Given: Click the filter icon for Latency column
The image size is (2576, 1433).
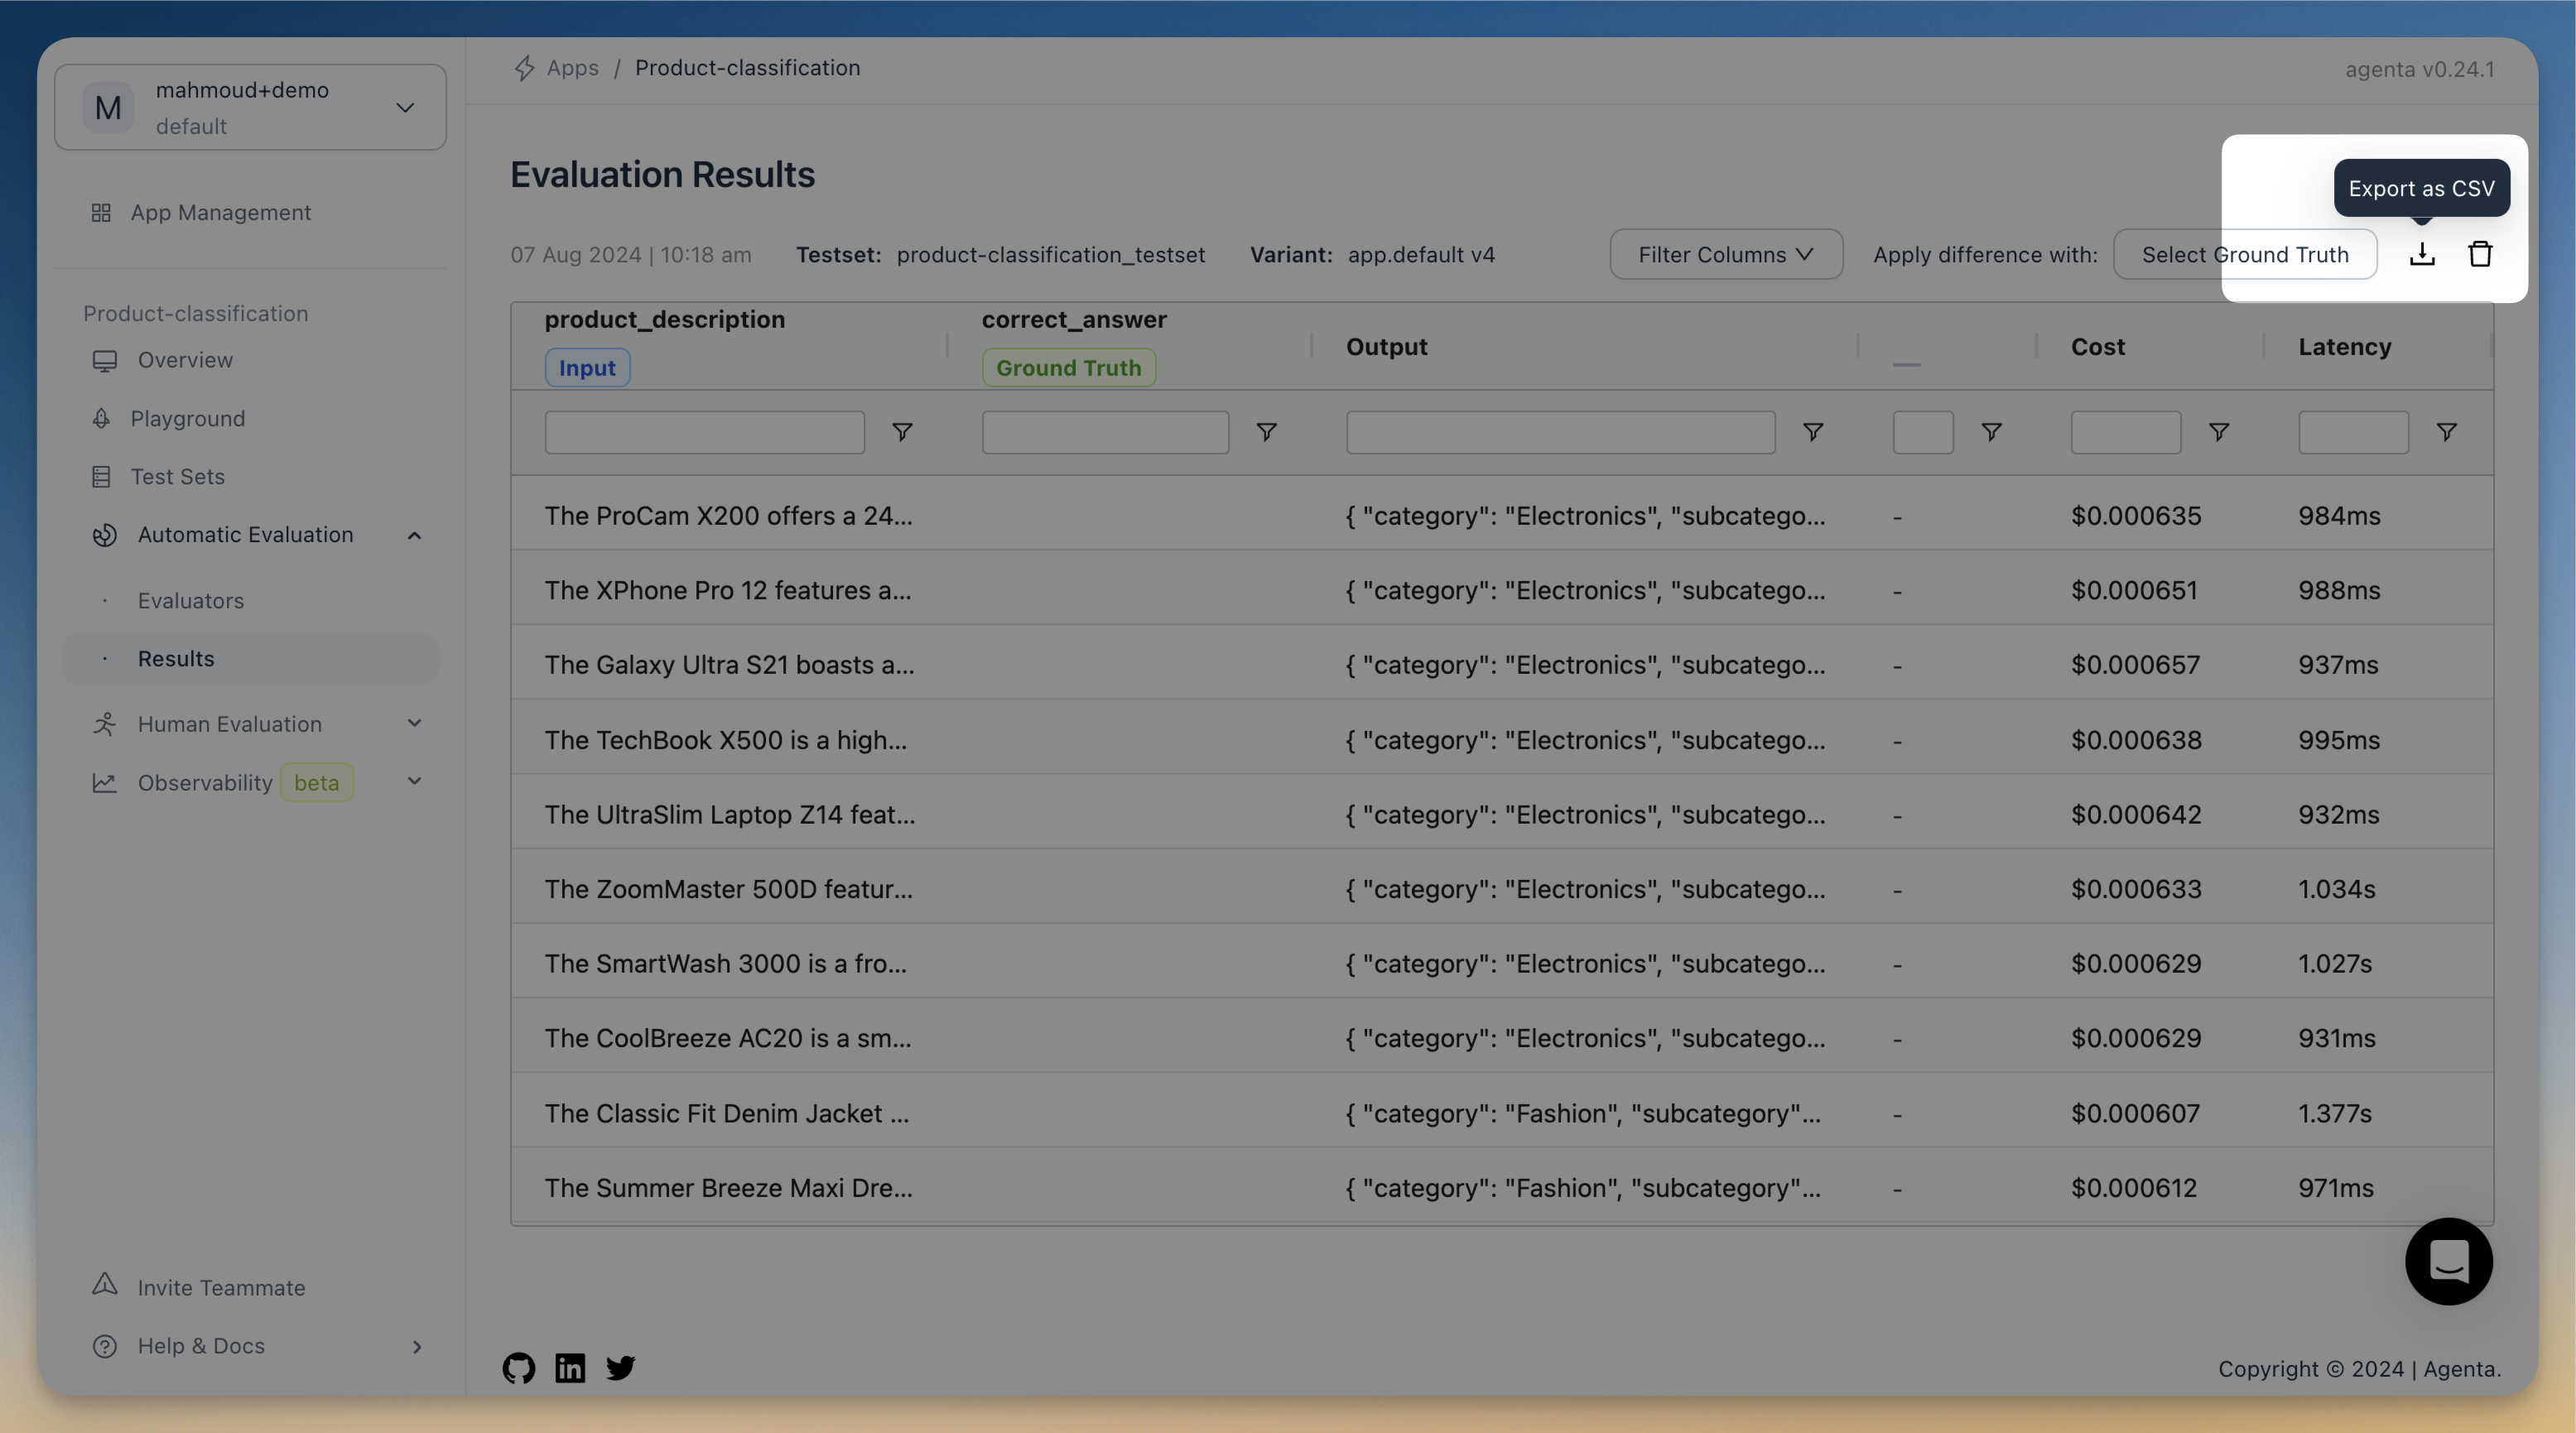Looking at the screenshot, I should 2446,432.
